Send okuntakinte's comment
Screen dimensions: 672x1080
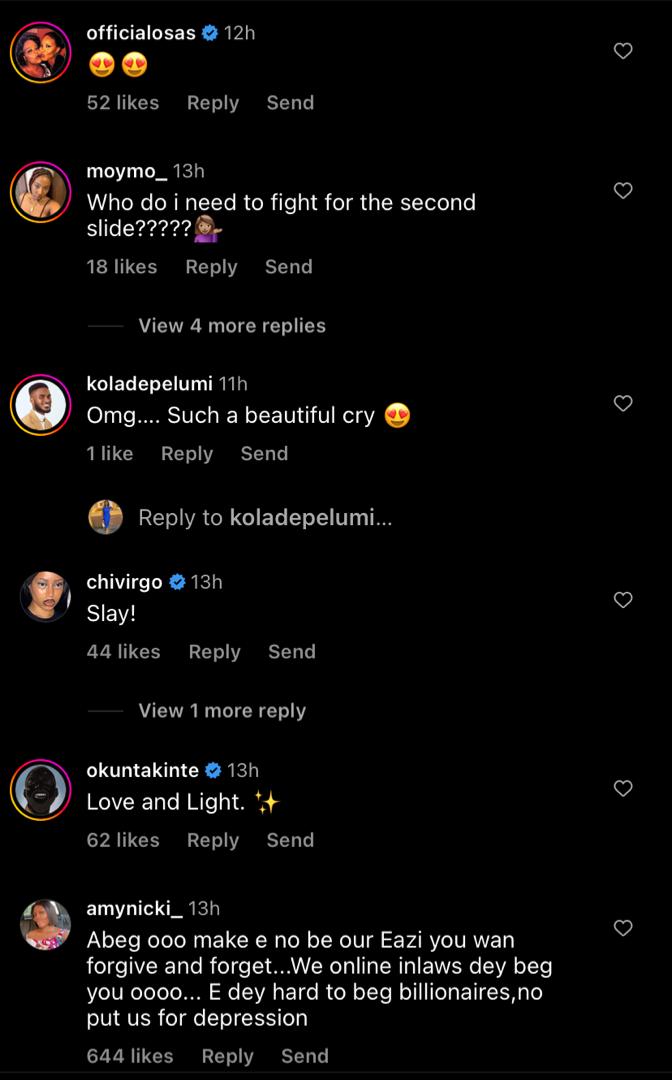pos(290,840)
